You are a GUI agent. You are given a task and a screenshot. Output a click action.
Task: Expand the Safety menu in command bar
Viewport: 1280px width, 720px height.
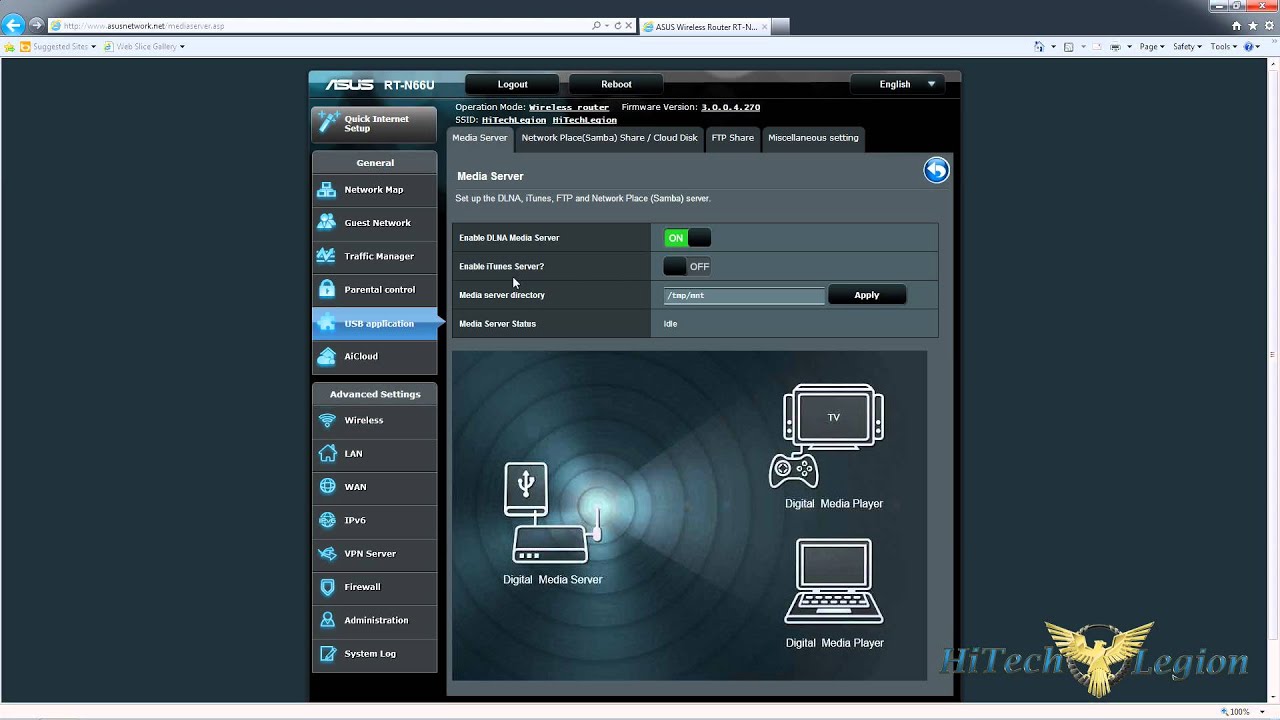click(x=1186, y=46)
